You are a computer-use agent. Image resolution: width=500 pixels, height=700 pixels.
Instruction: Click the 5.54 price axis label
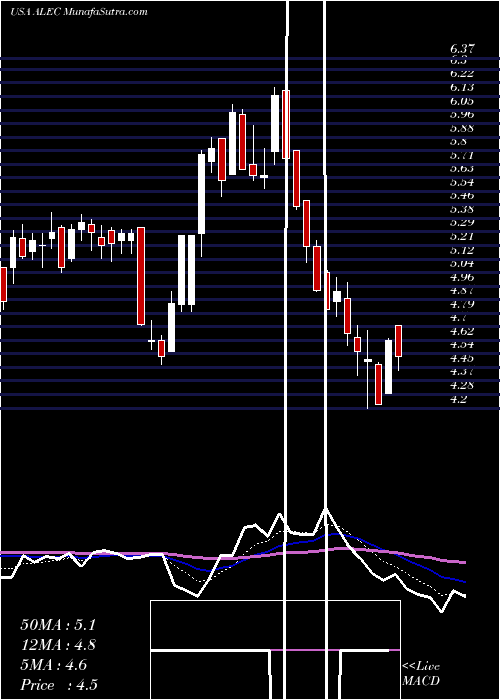(x=462, y=182)
